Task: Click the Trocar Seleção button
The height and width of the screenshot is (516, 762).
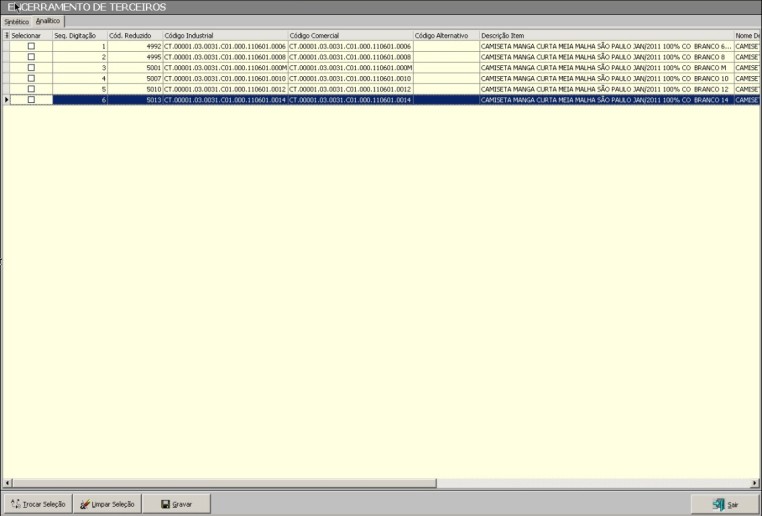Action: pos(37,504)
